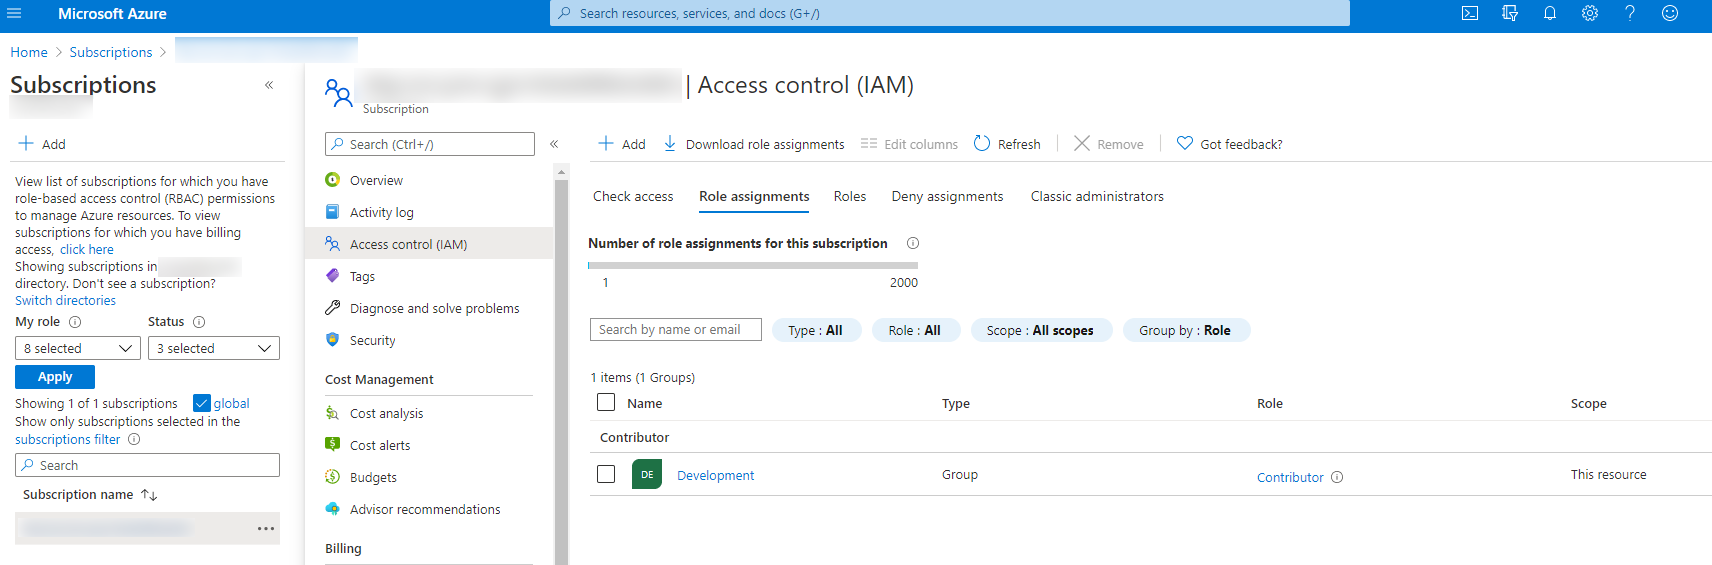
Task: Click Add in the IAM toolbar
Action: click(x=622, y=144)
